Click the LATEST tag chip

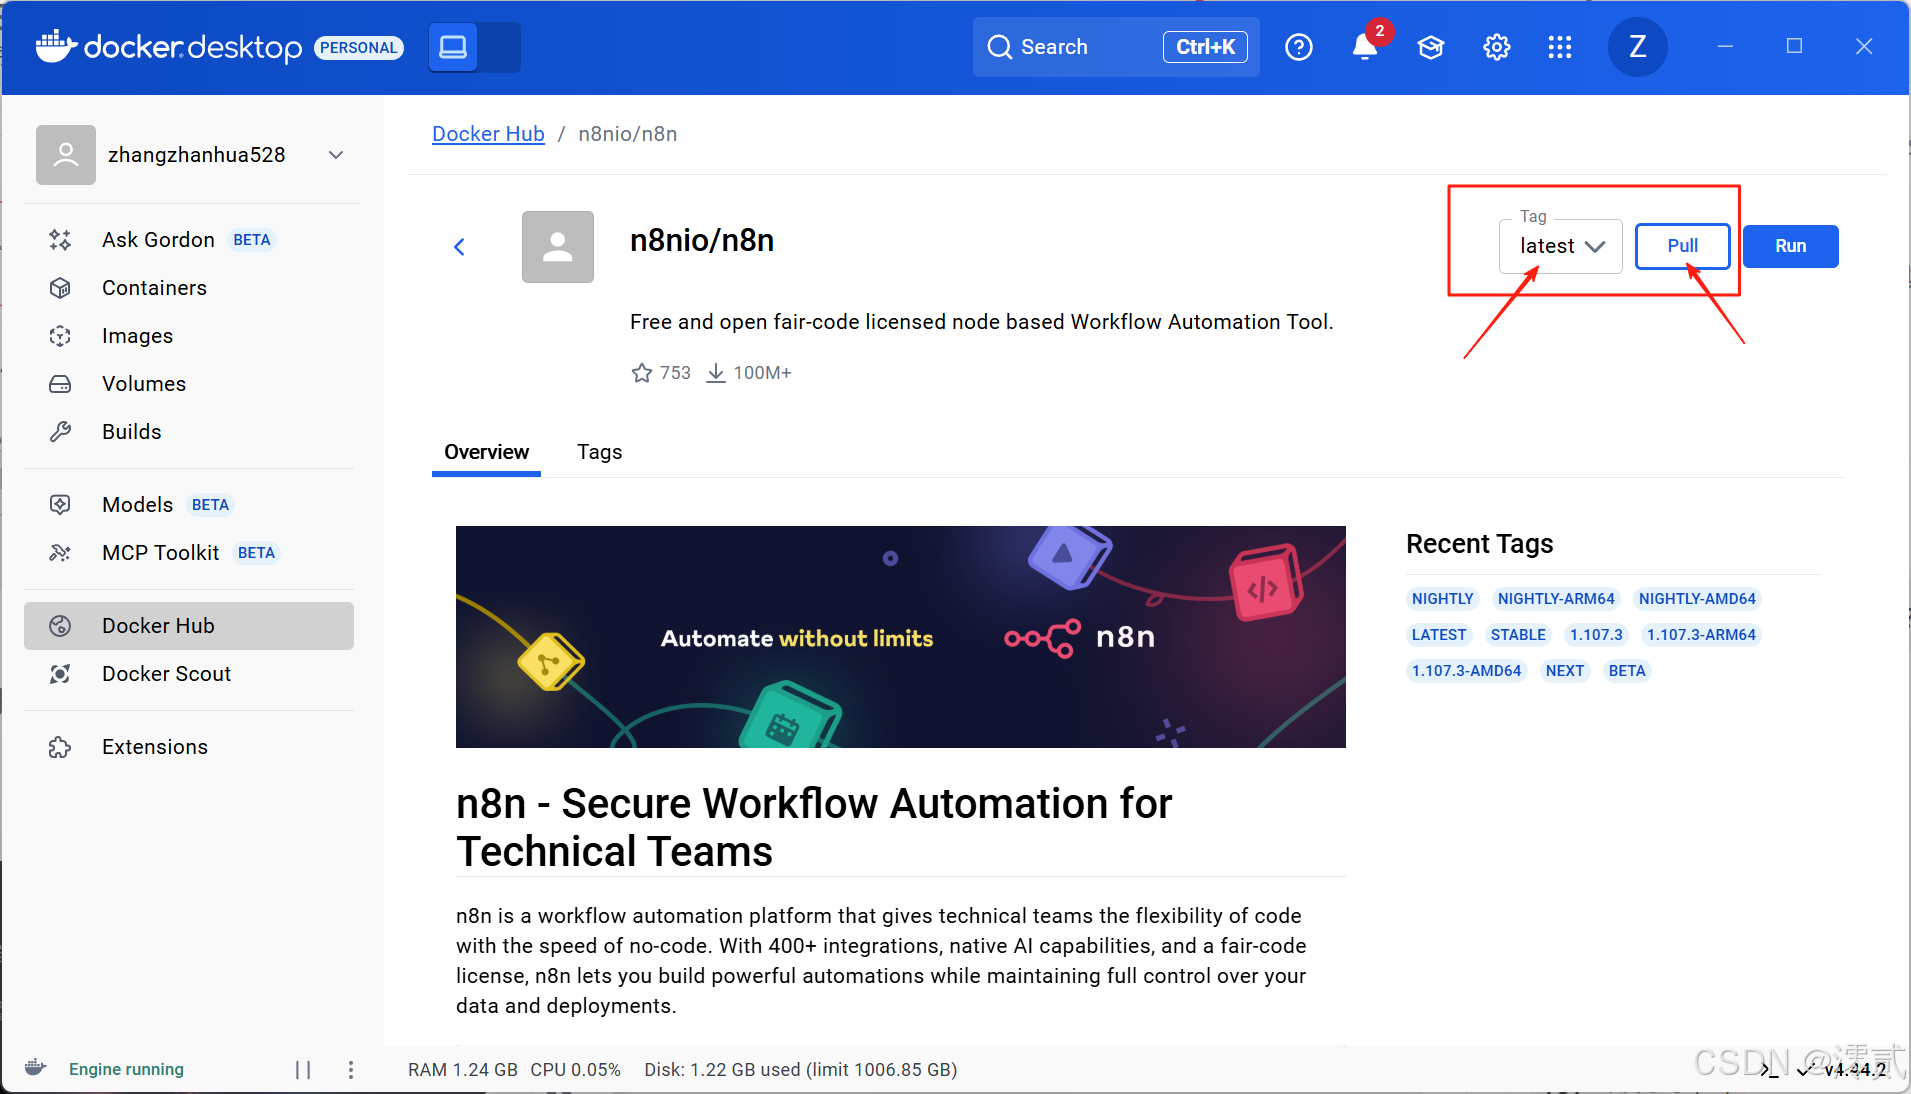[1439, 635]
